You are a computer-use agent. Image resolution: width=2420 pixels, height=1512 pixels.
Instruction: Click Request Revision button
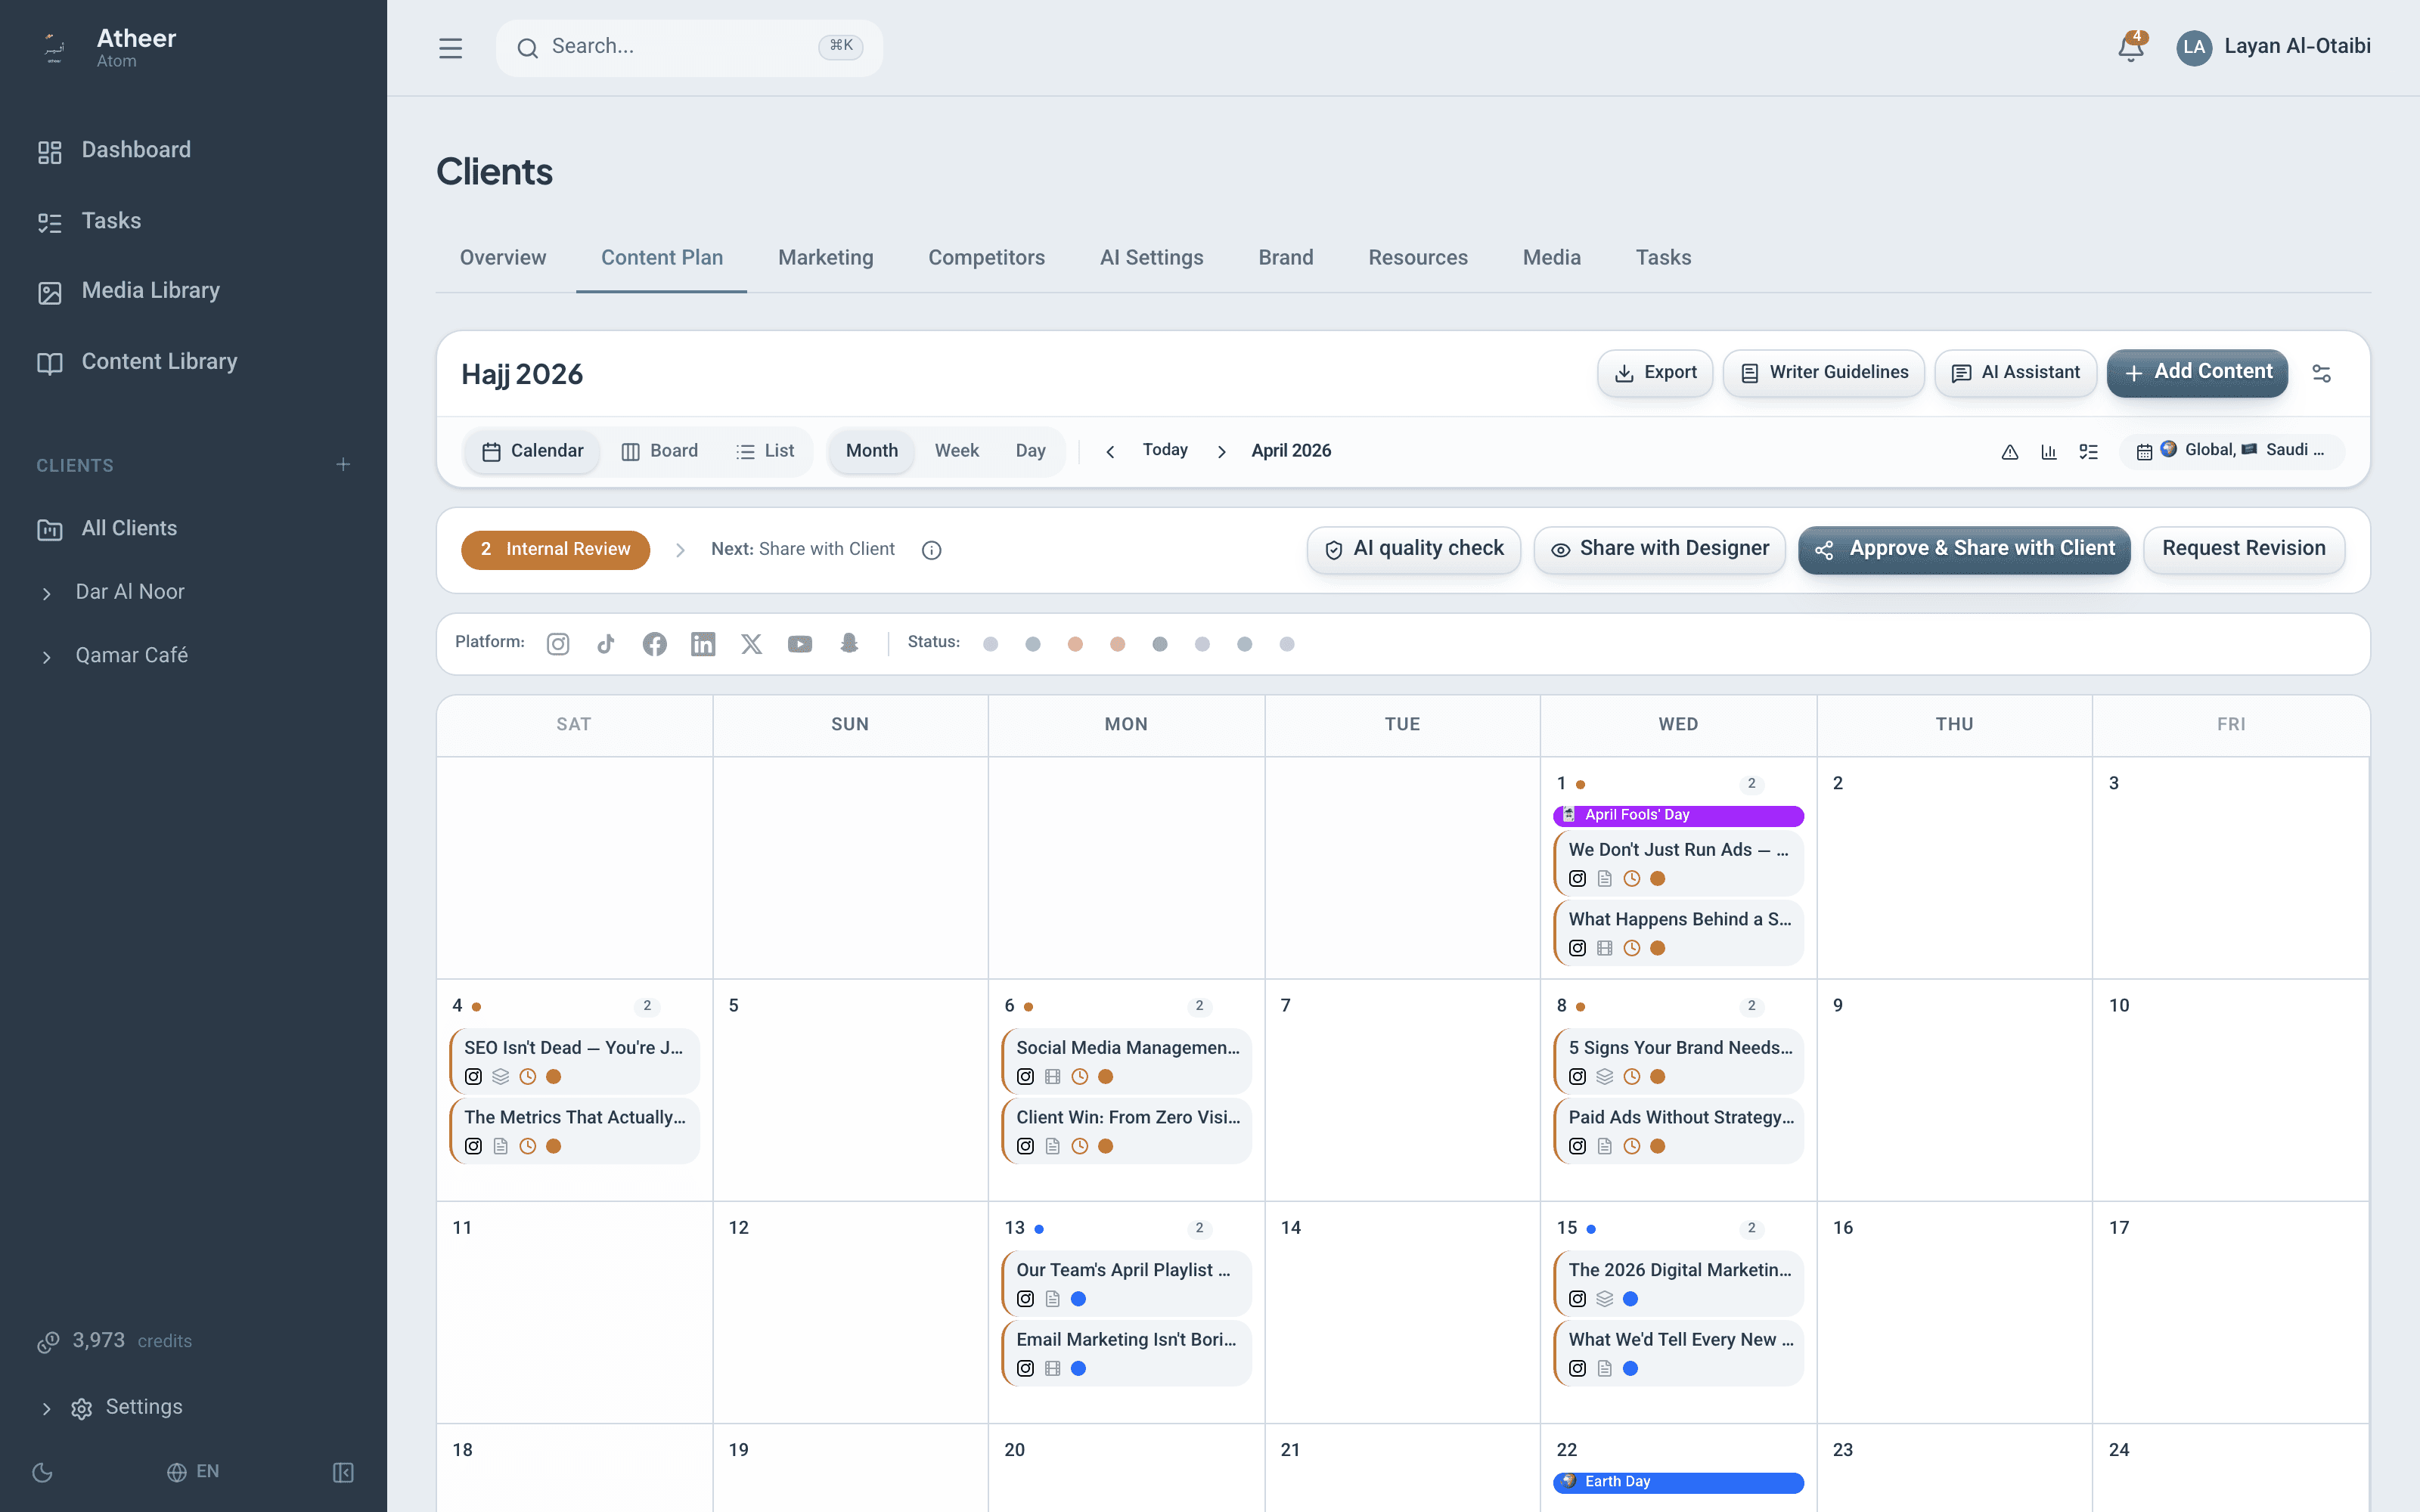coord(2244,550)
